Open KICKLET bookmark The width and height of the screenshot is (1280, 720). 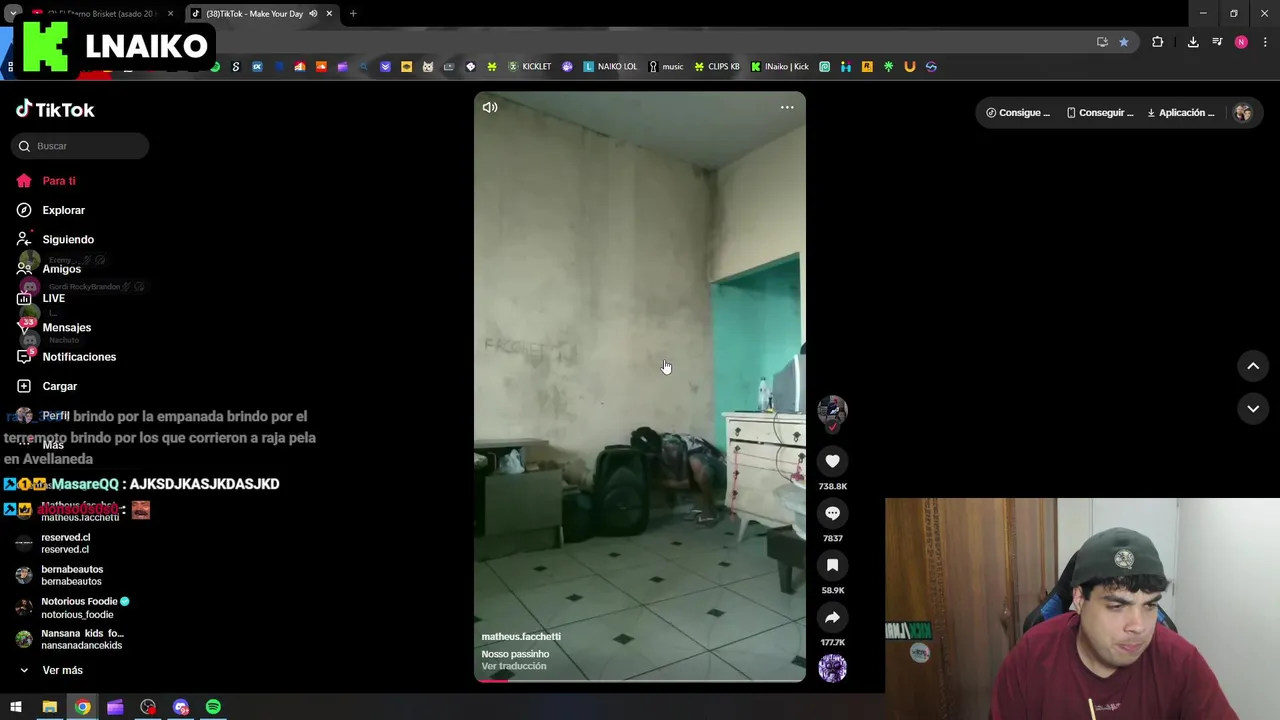pos(530,67)
